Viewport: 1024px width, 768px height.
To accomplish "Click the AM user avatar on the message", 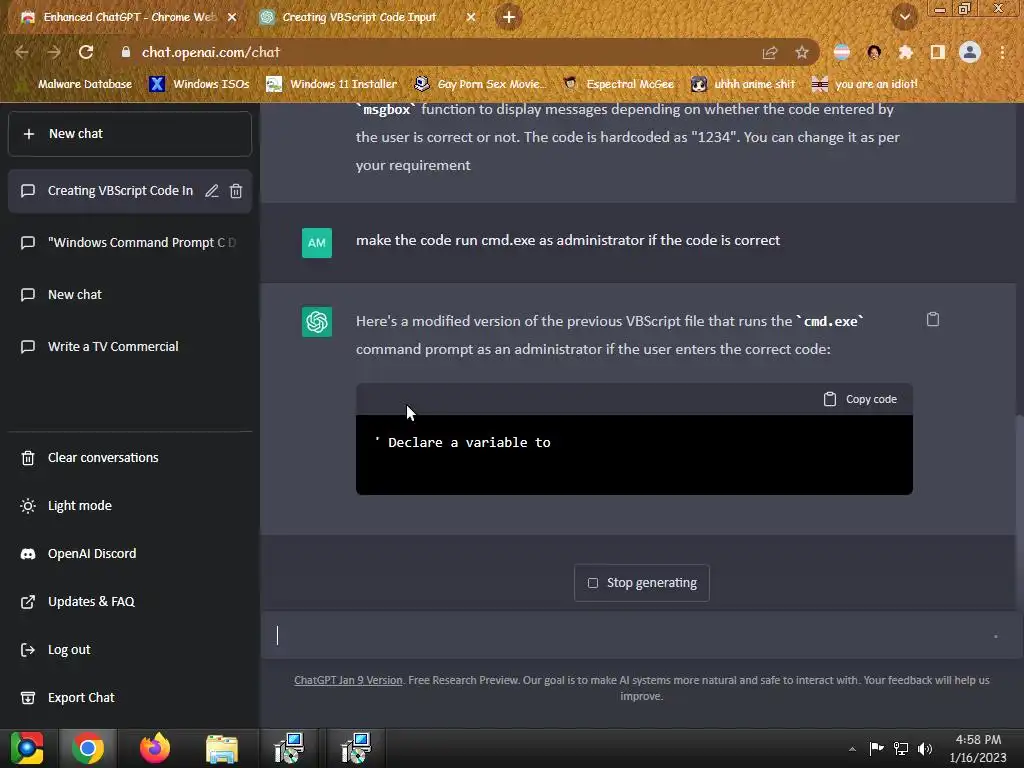I will [x=317, y=243].
